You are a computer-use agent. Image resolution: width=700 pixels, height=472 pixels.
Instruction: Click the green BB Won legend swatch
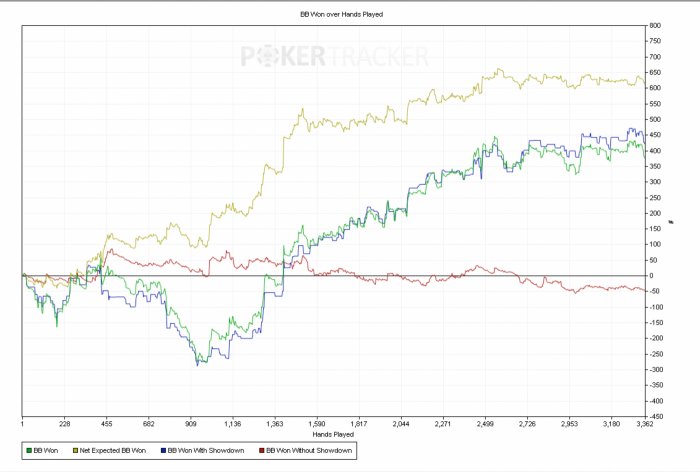point(29,451)
